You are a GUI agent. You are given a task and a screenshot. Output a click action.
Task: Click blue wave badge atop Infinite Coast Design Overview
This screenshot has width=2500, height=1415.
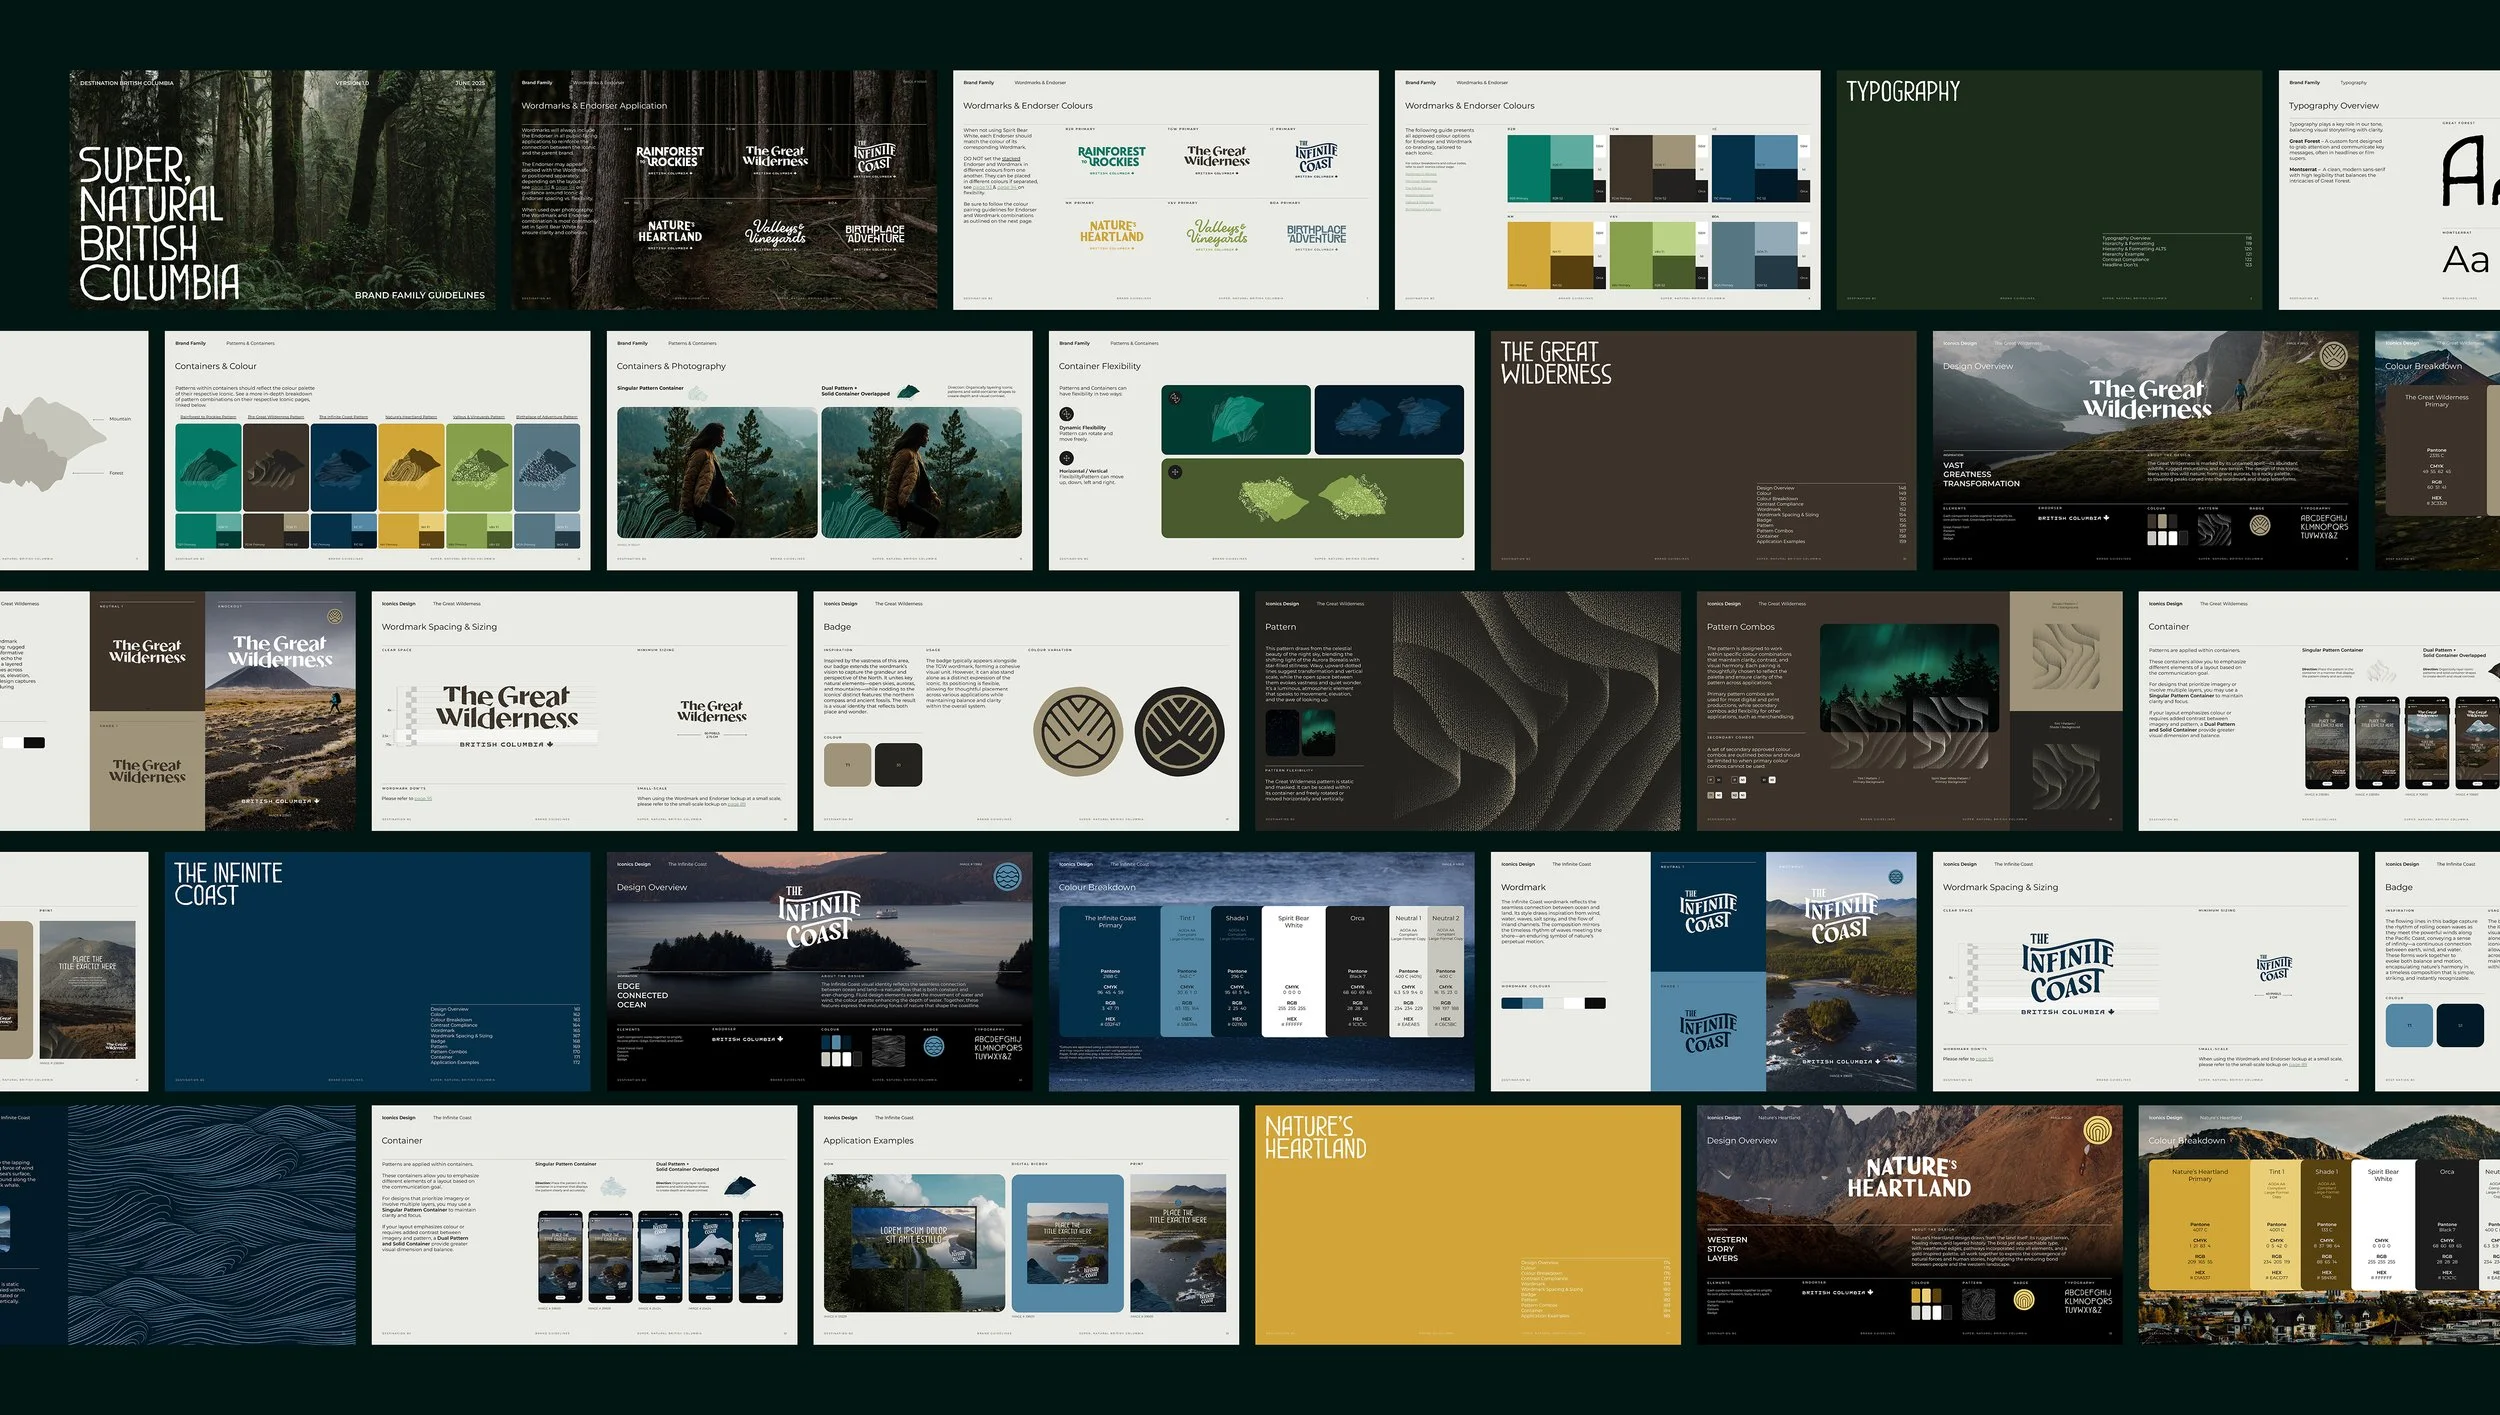(x=1008, y=877)
